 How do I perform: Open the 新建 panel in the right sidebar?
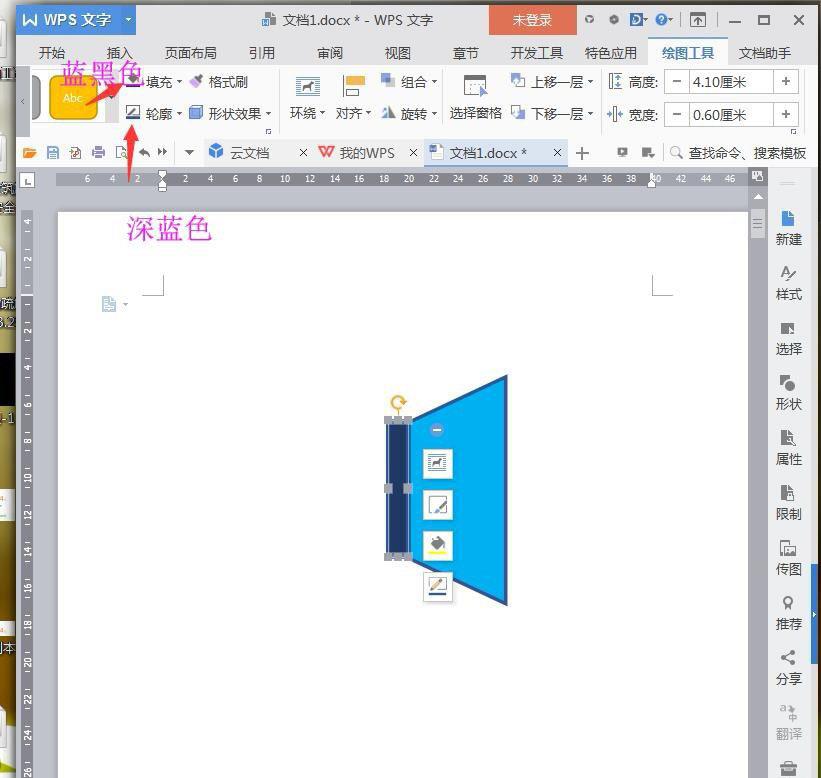coord(789,230)
